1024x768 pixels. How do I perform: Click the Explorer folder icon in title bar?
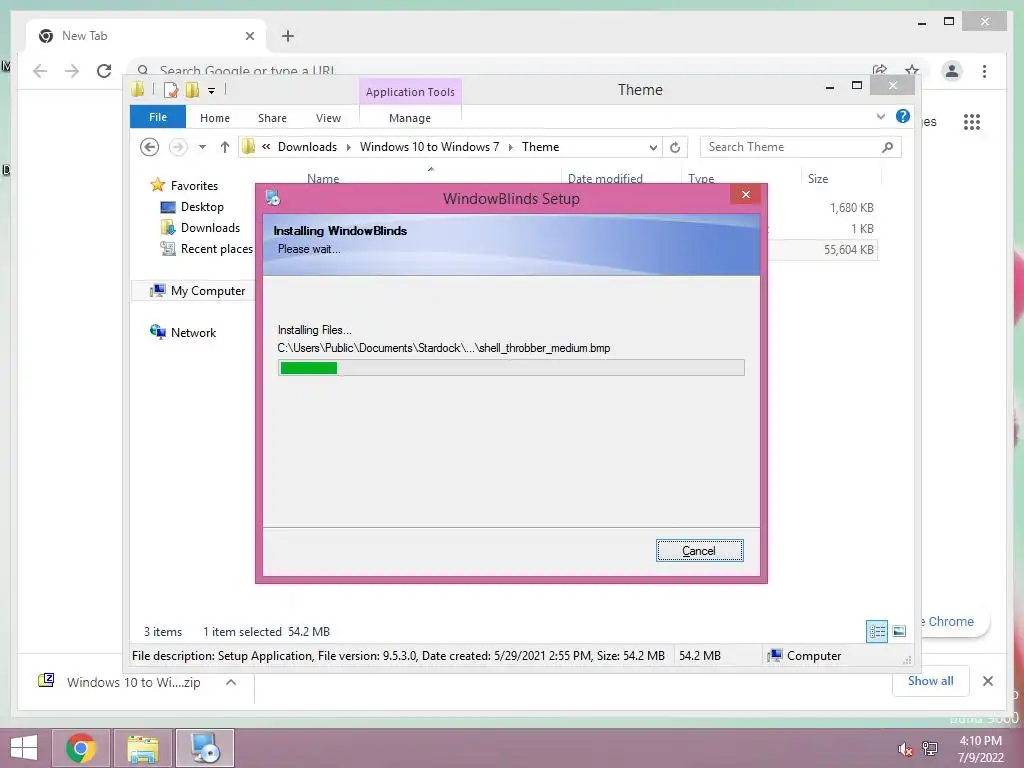tap(138, 89)
